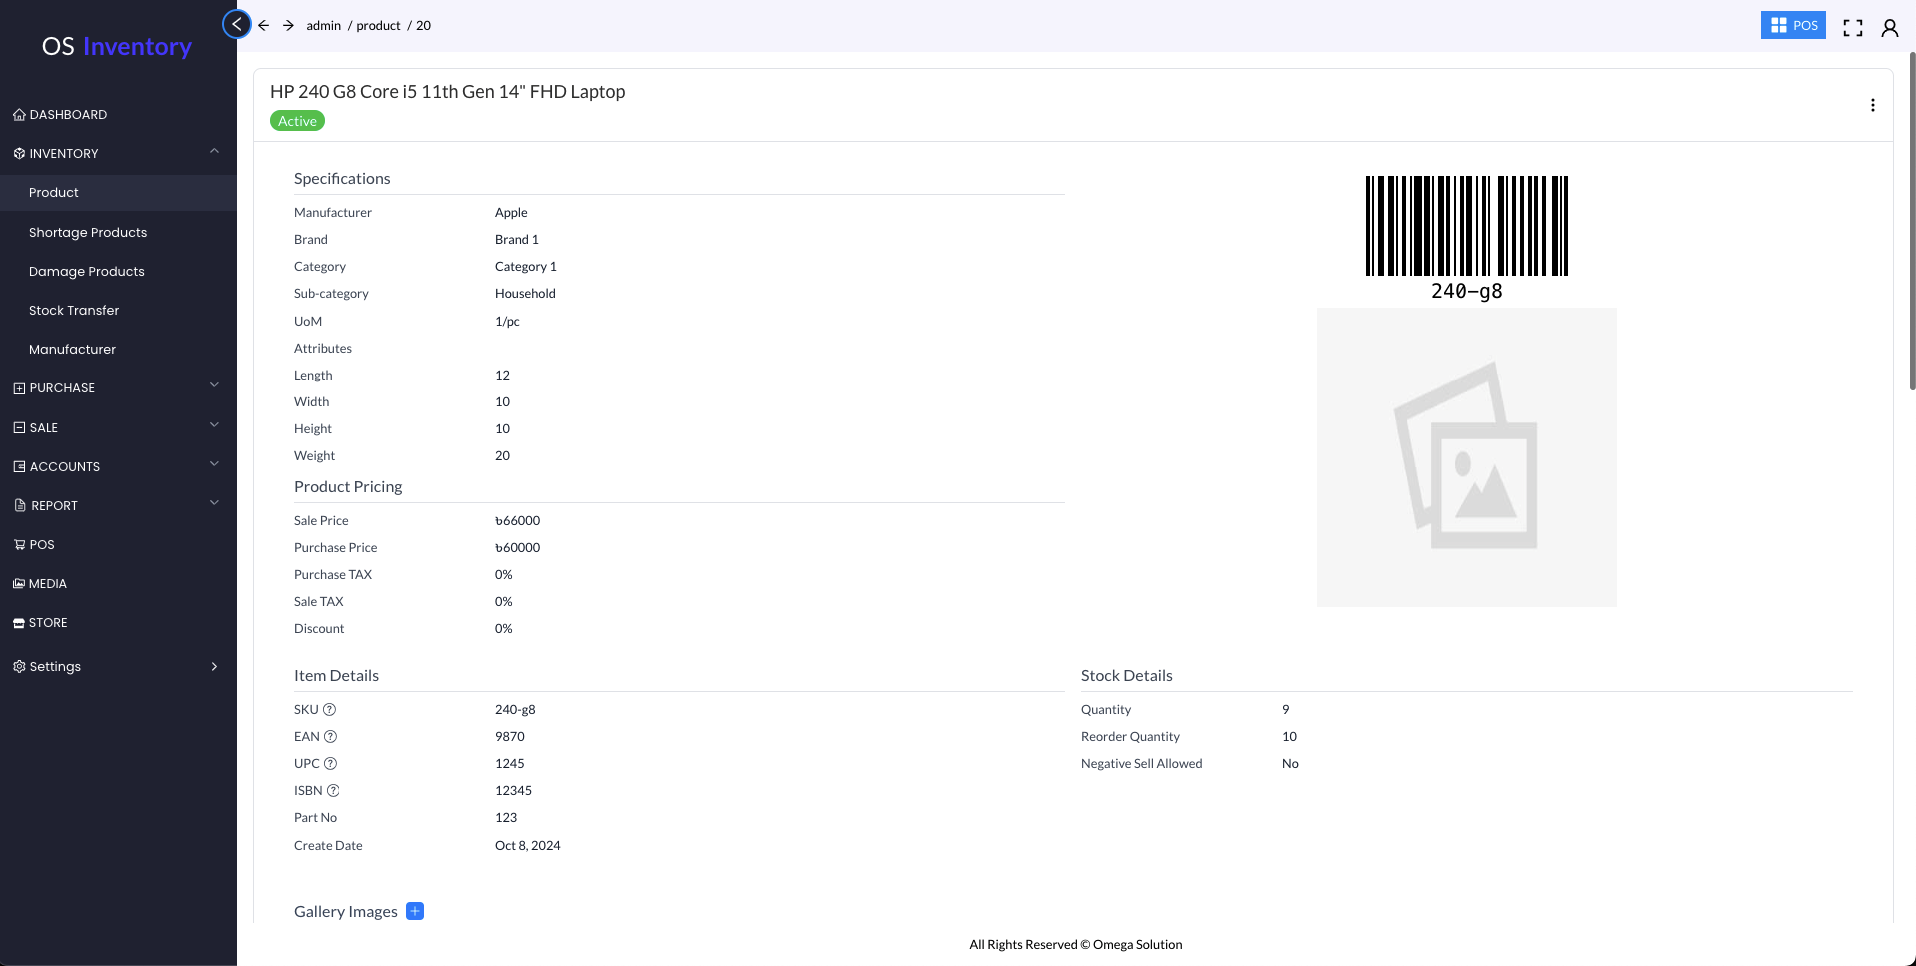Click the product breadcrumb link
Viewport: 1916px width, 966px height.
coord(378,26)
